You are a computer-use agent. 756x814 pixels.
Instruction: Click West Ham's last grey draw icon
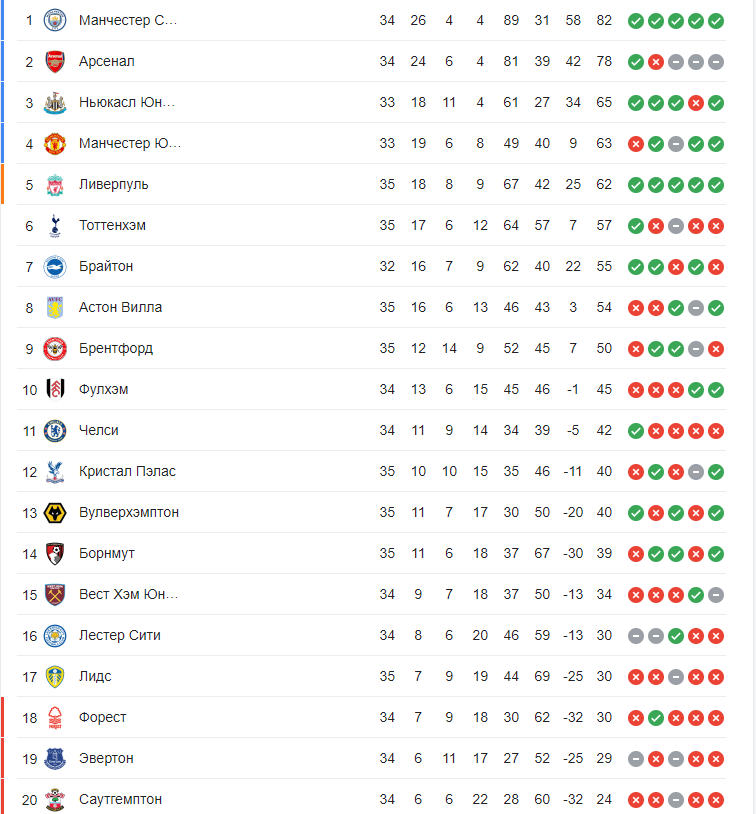coord(716,595)
